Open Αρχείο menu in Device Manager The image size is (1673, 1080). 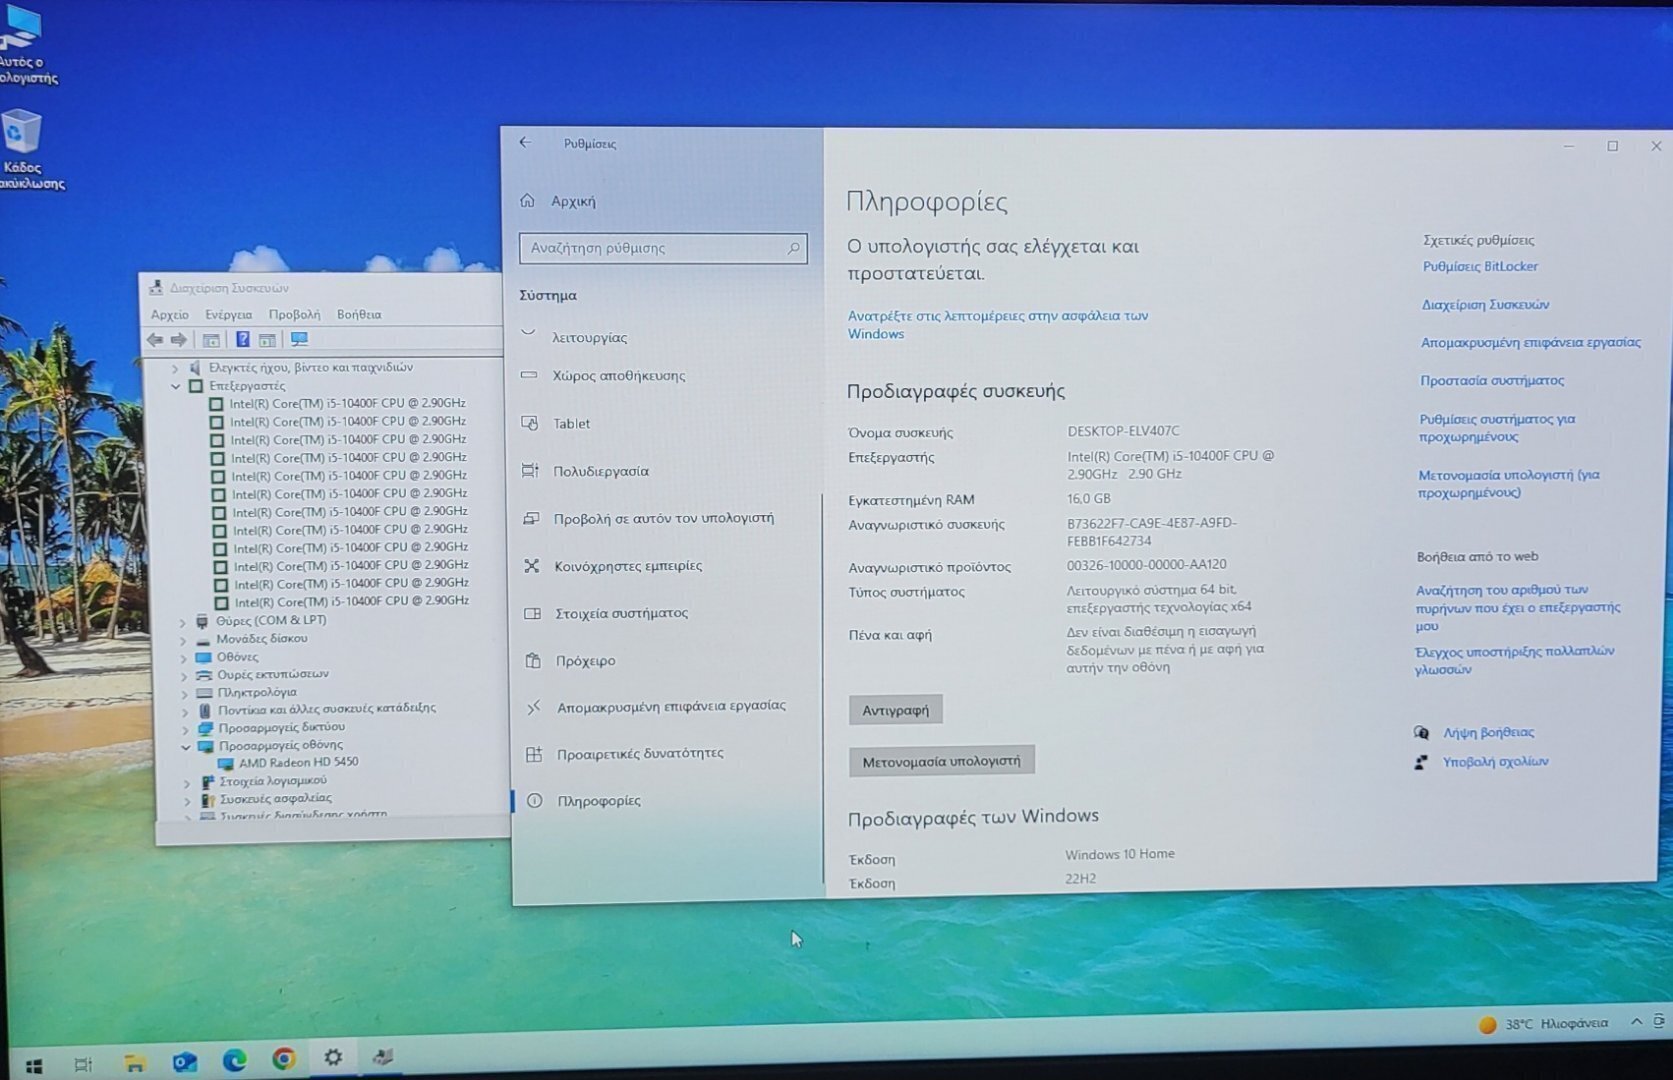(x=169, y=315)
